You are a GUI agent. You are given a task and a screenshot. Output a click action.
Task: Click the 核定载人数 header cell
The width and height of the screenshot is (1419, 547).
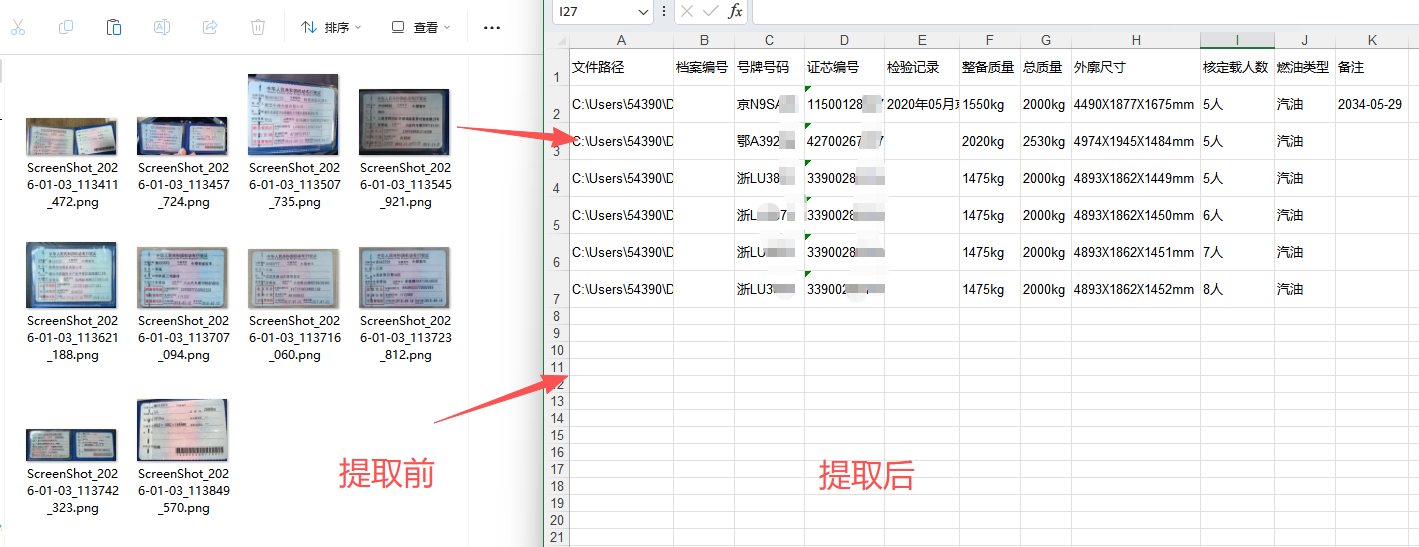(x=1238, y=67)
